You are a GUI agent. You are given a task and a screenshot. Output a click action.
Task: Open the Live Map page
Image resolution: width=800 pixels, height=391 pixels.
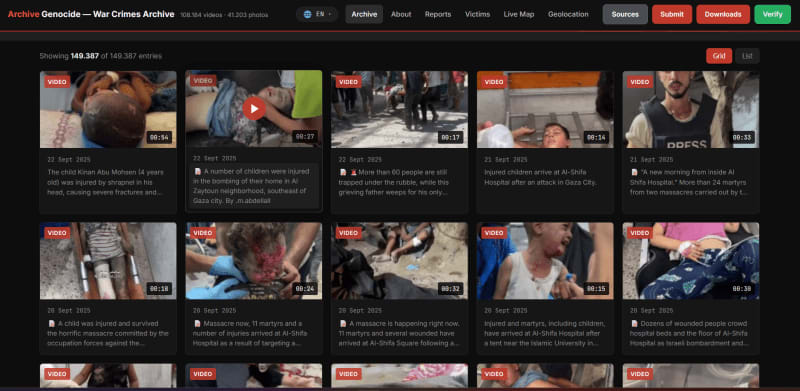[519, 14]
